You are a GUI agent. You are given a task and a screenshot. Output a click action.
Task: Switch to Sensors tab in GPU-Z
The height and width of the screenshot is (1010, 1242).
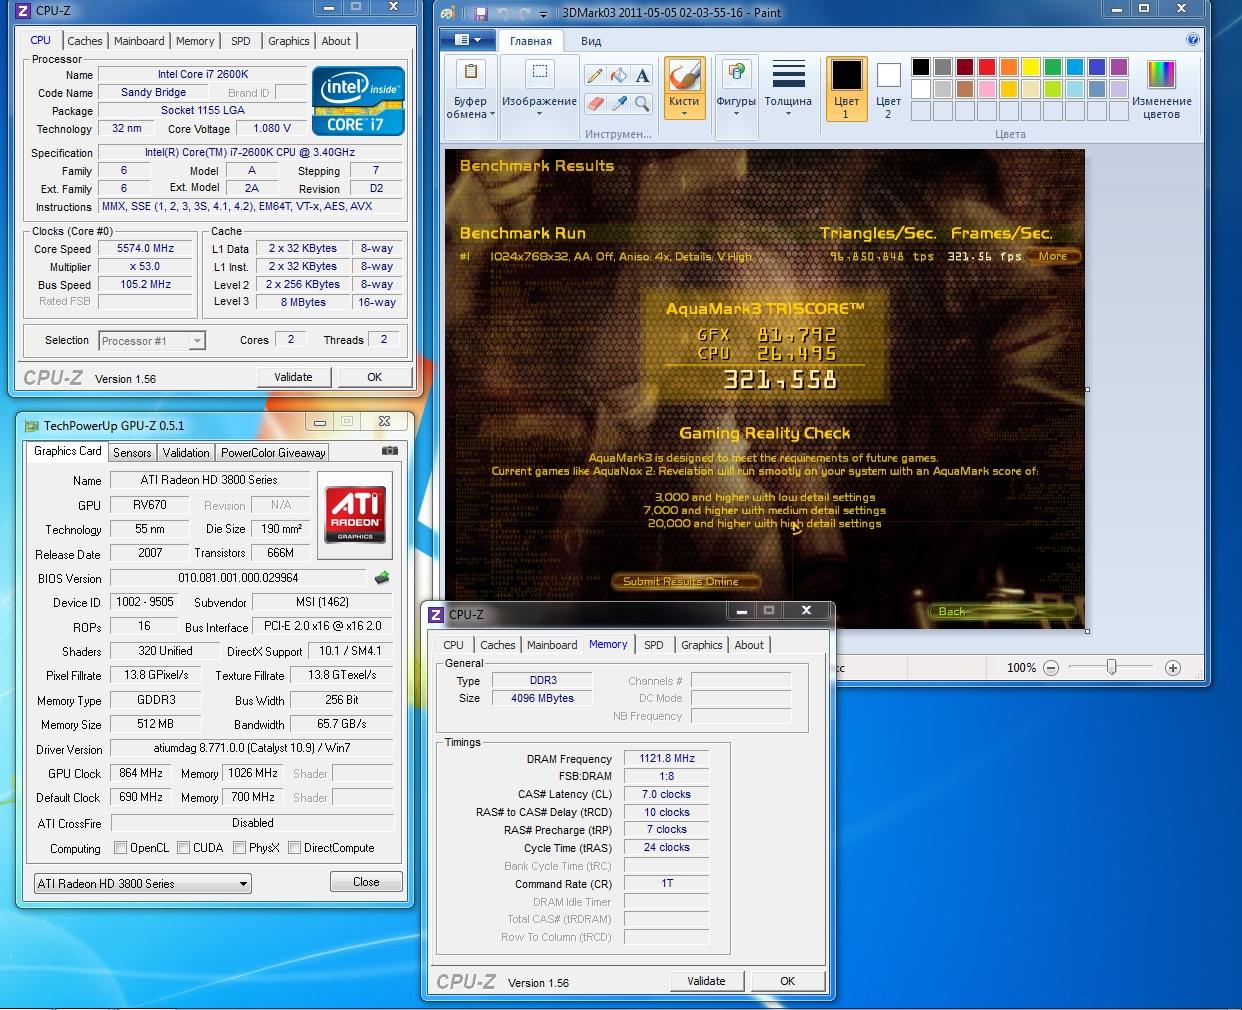[132, 453]
